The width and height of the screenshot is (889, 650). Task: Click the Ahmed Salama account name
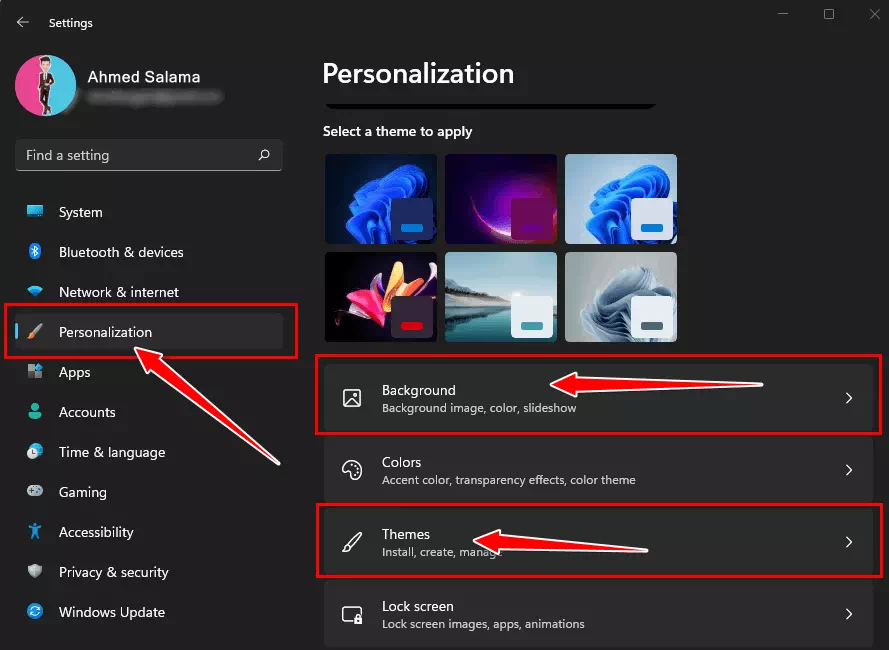pos(143,77)
